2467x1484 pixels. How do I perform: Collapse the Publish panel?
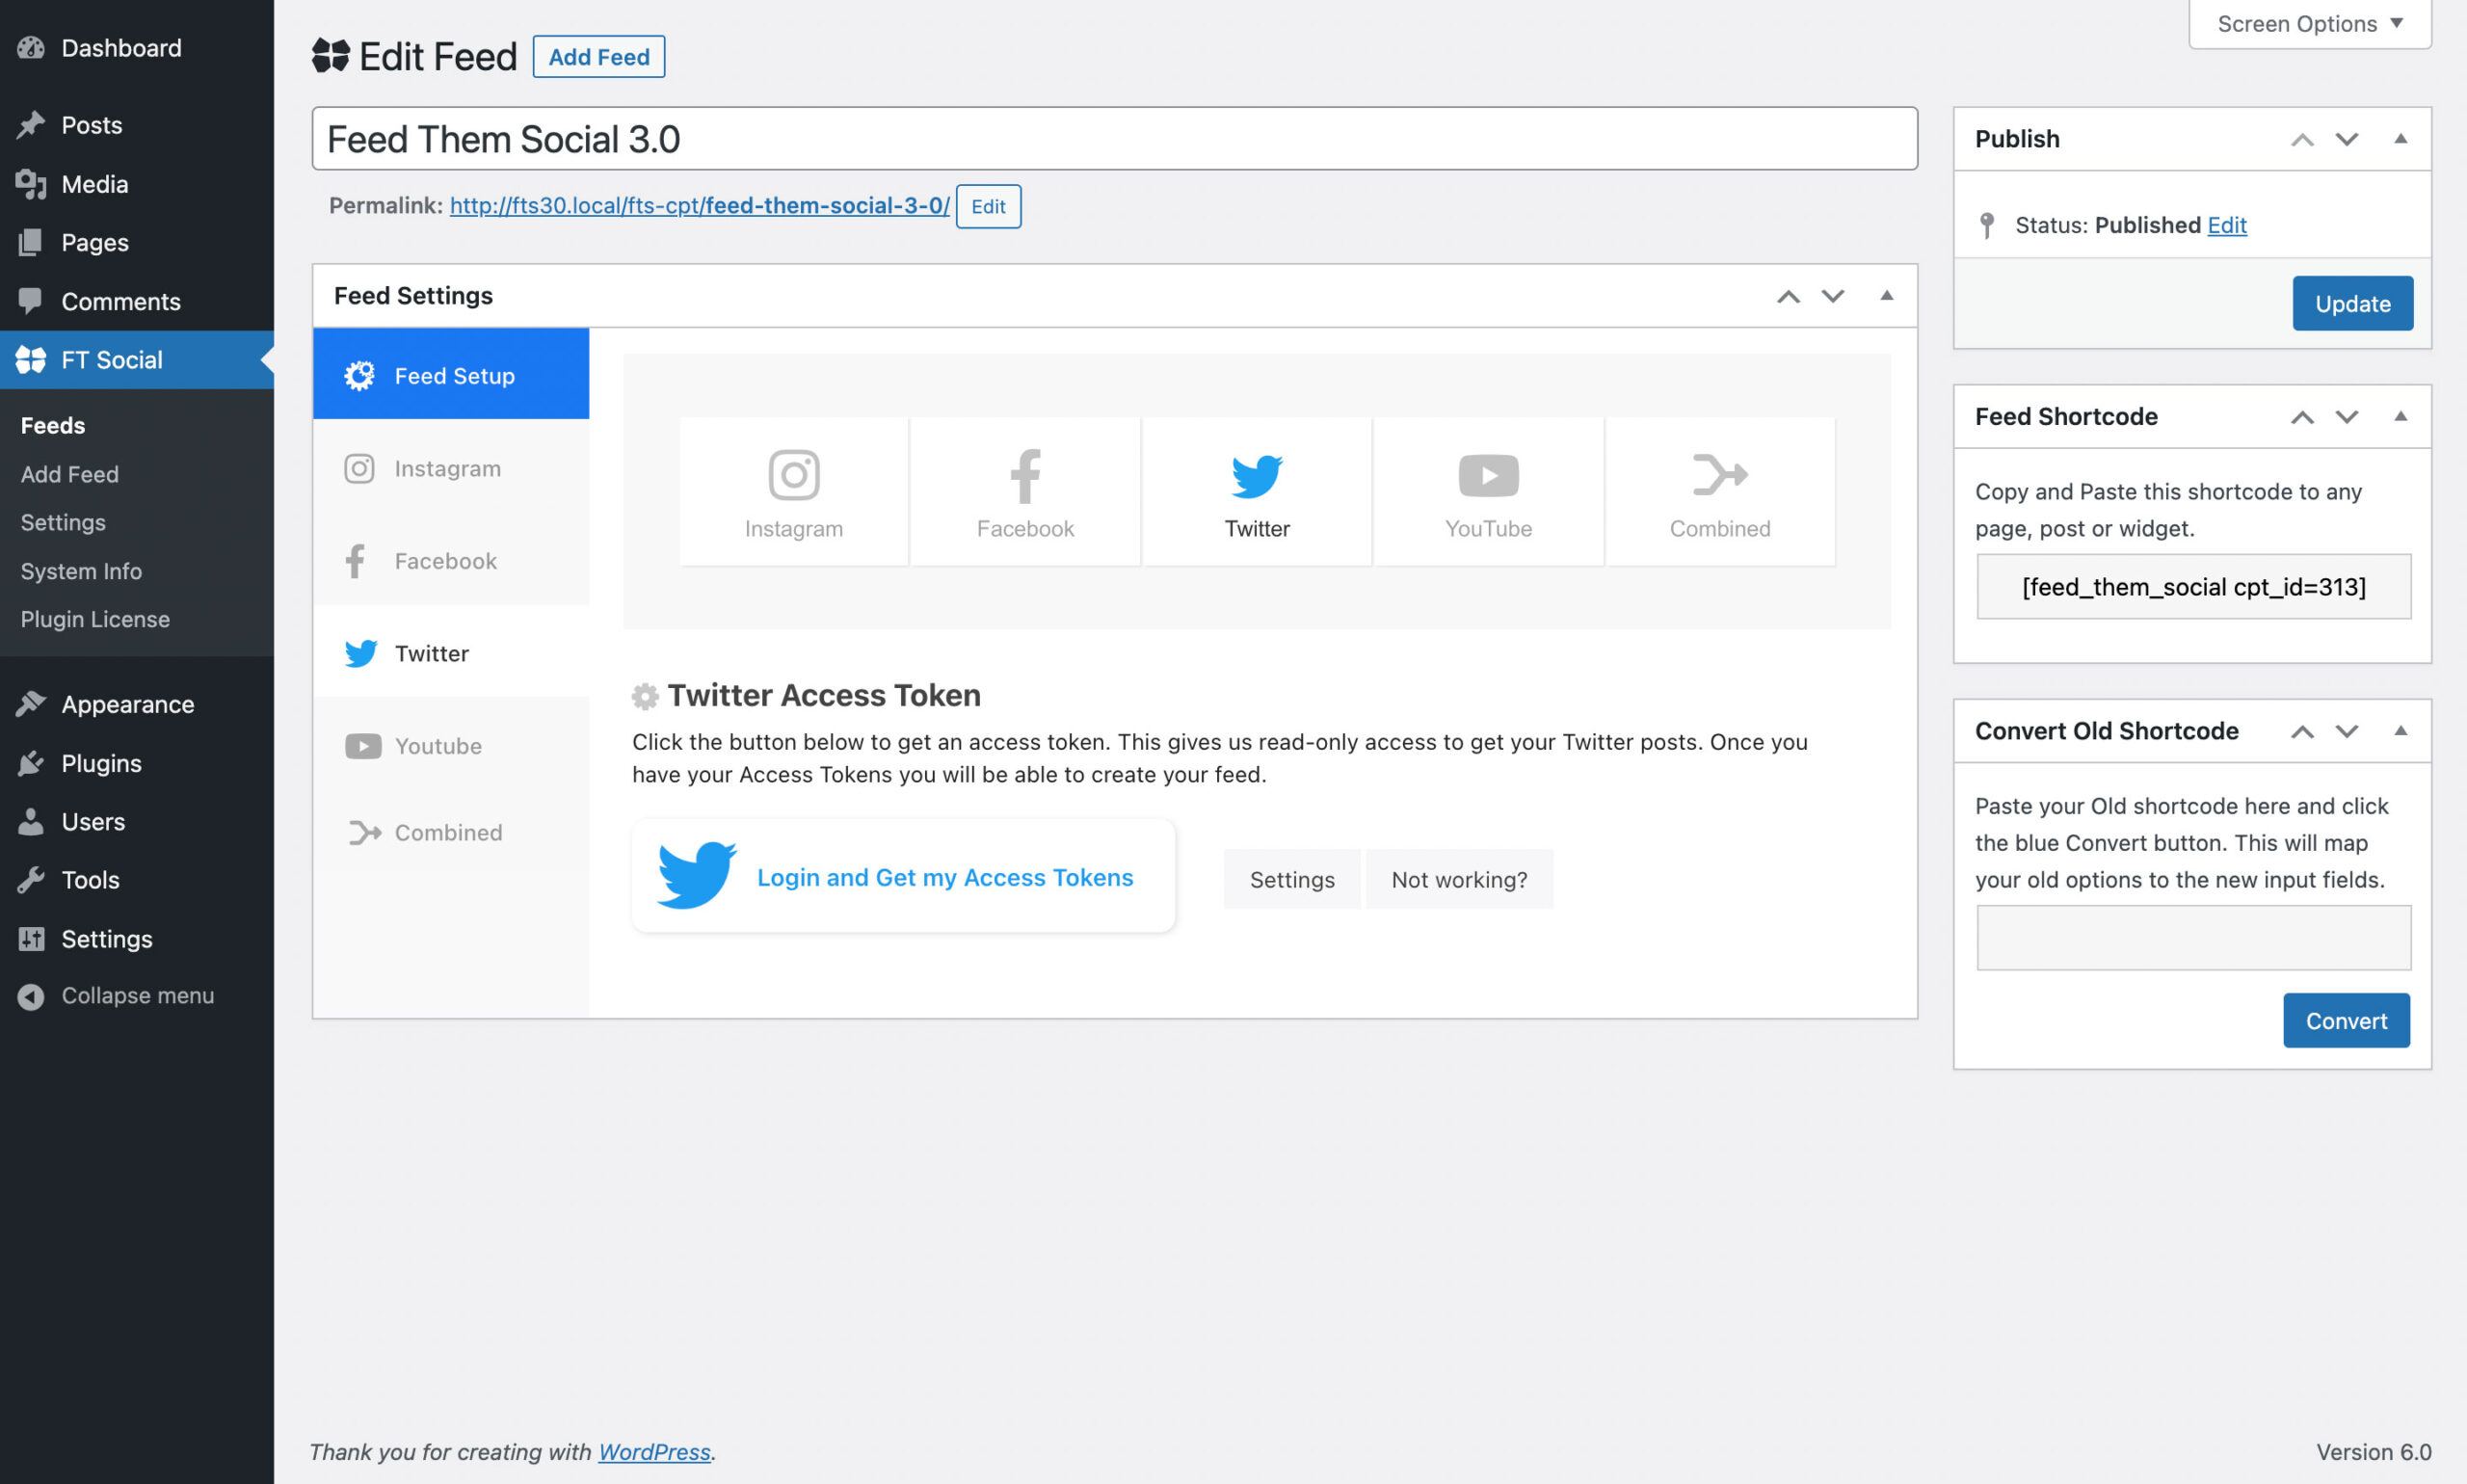pos(2400,138)
